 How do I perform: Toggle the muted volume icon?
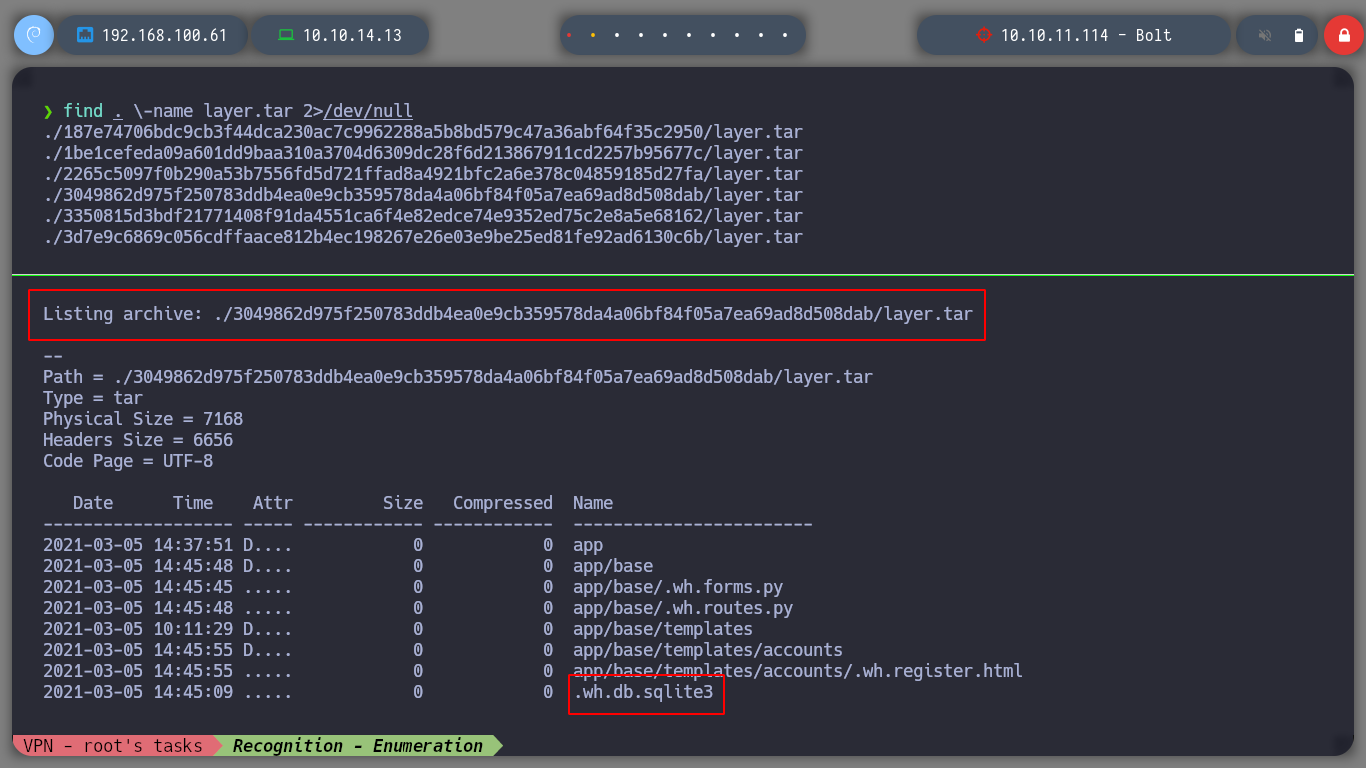1265,35
